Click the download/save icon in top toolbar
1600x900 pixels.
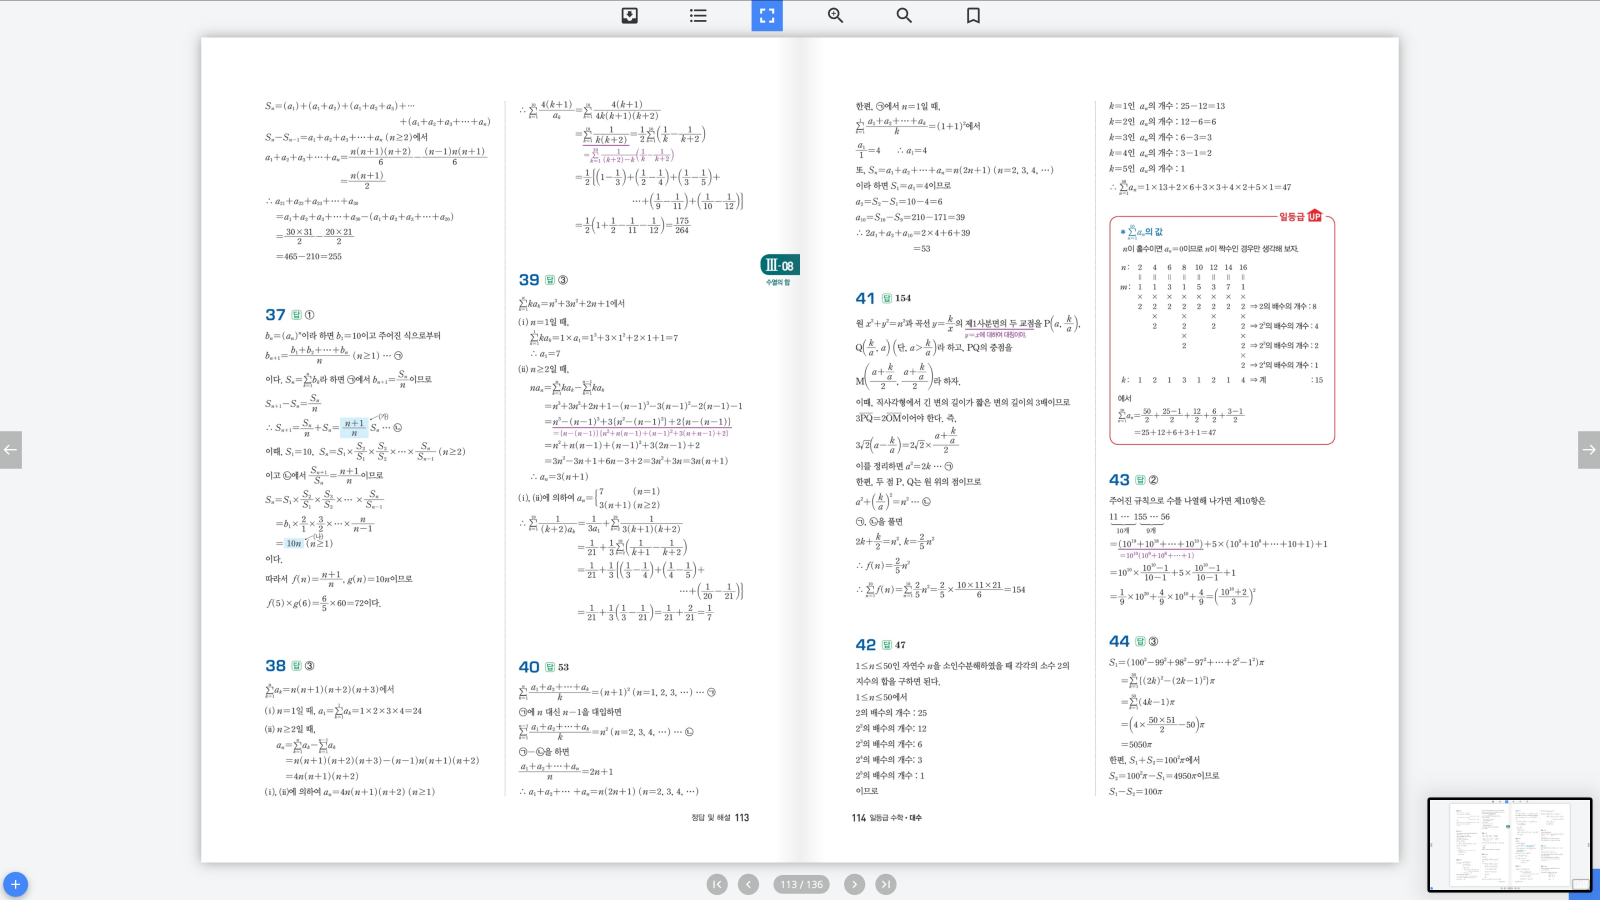pyautogui.click(x=629, y=16)
